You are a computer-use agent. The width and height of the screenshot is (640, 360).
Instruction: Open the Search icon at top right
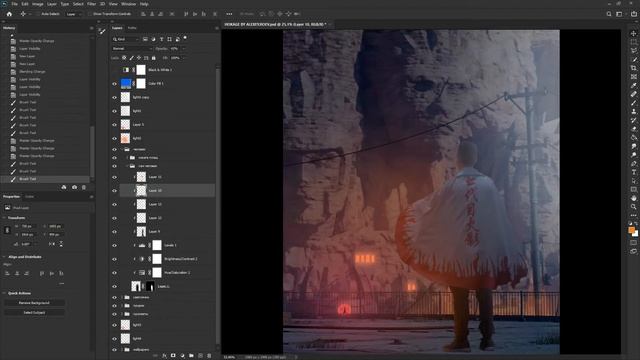point(609,14)
